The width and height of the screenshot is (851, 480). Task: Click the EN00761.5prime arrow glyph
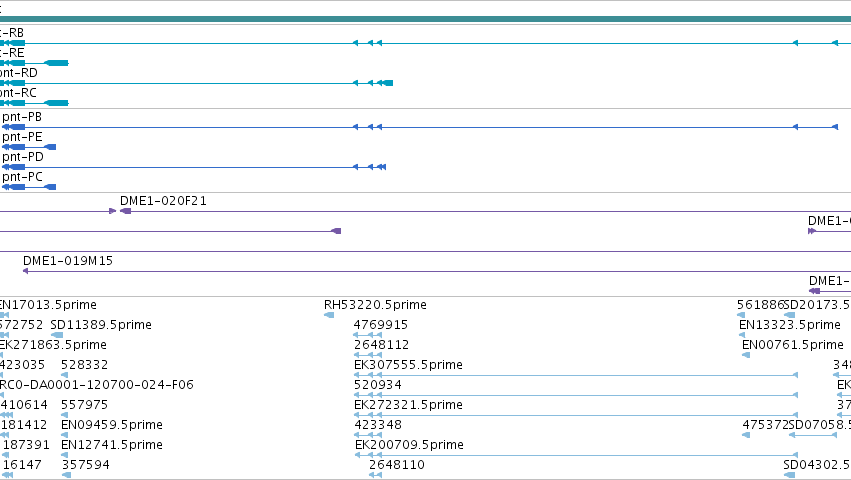point(746,355)
